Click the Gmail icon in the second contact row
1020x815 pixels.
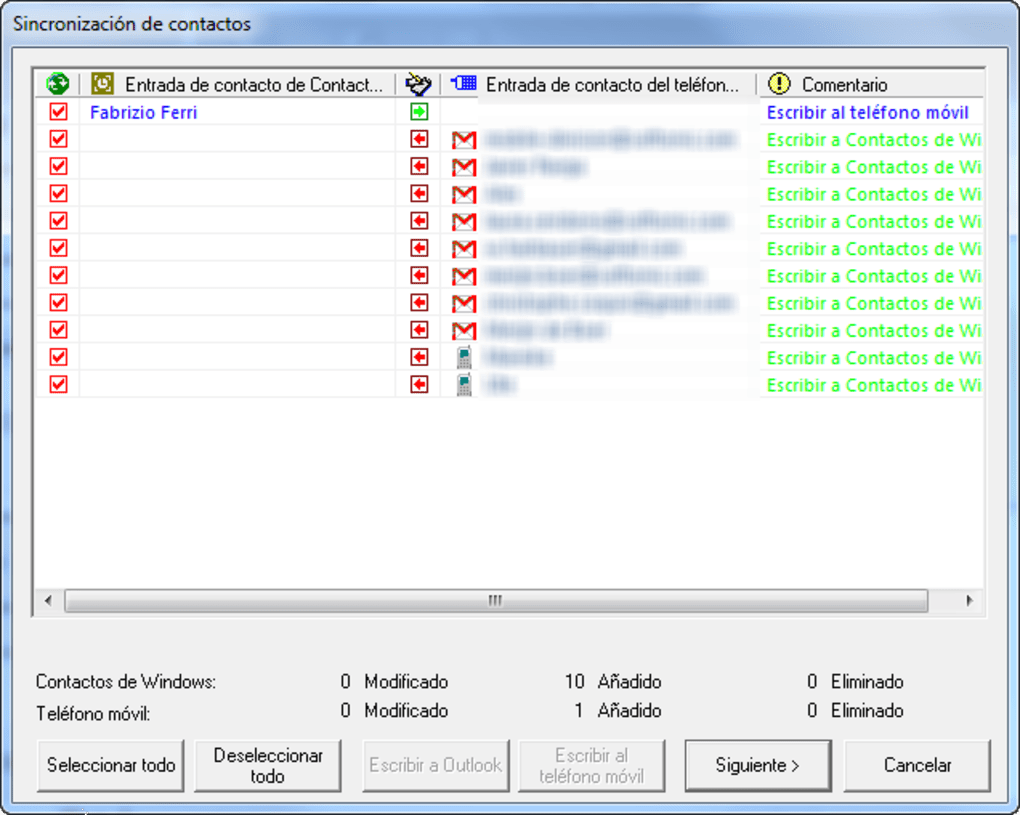click(463, 140)
